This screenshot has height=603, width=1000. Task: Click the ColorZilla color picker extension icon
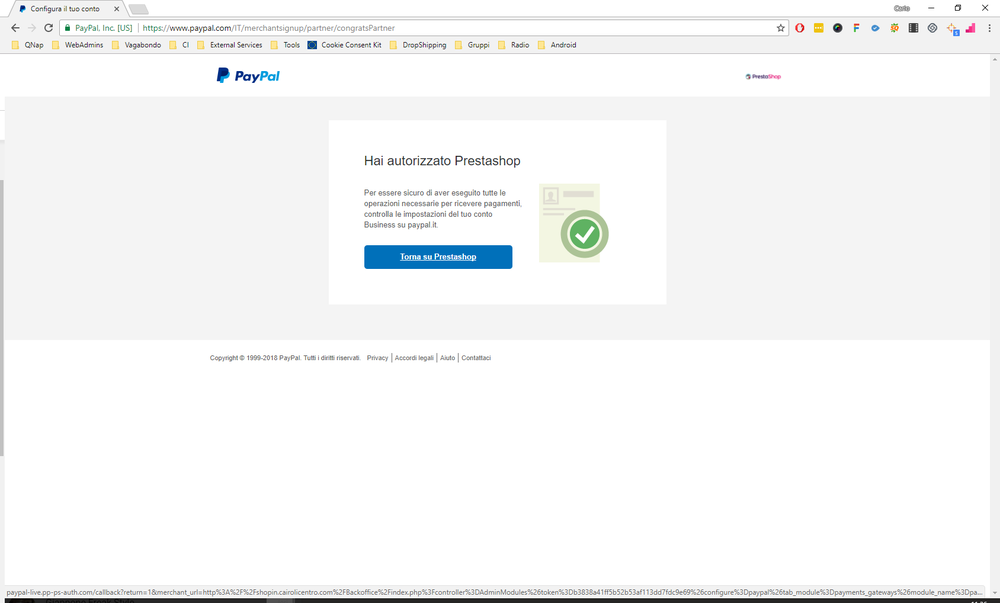click(x=837, y=28)
